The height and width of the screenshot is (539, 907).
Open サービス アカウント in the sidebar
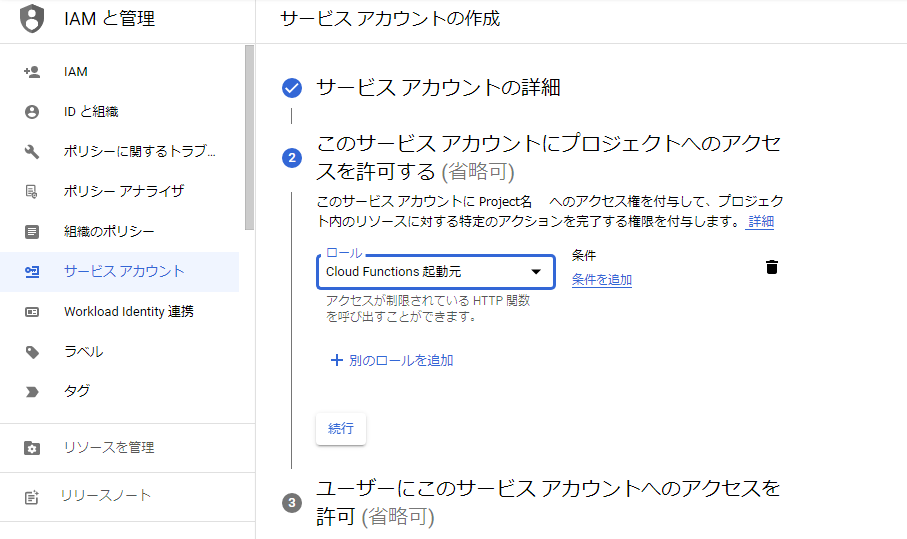tap(124, 272)
